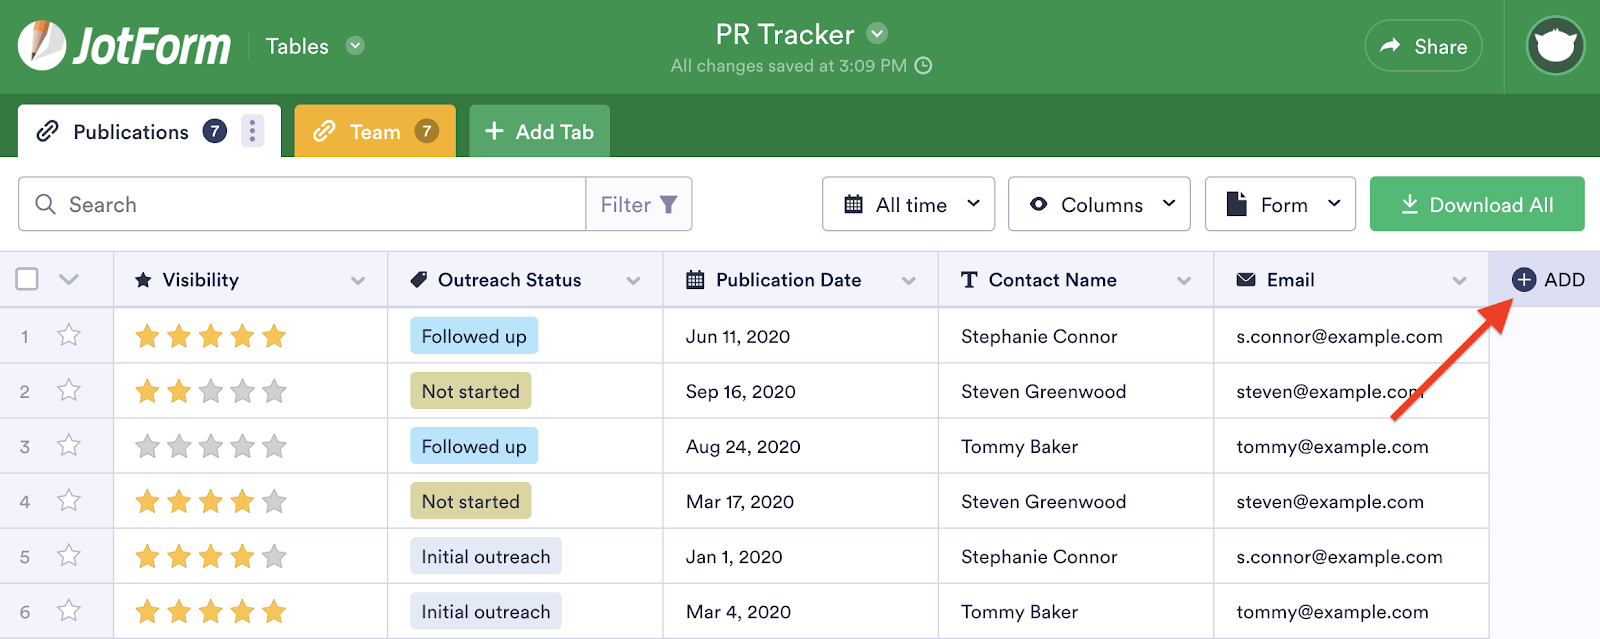Click the Download All button
Screen dimensions: 1600x639
tap(1477, 205)
